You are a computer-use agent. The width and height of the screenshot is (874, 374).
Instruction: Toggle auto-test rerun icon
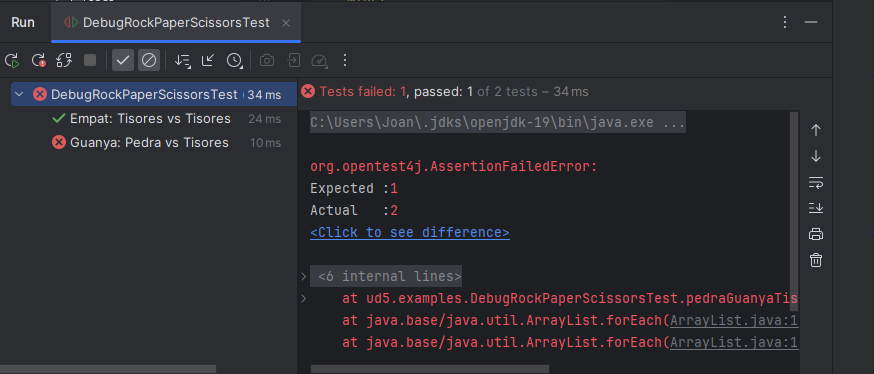[x=64, y=60]
